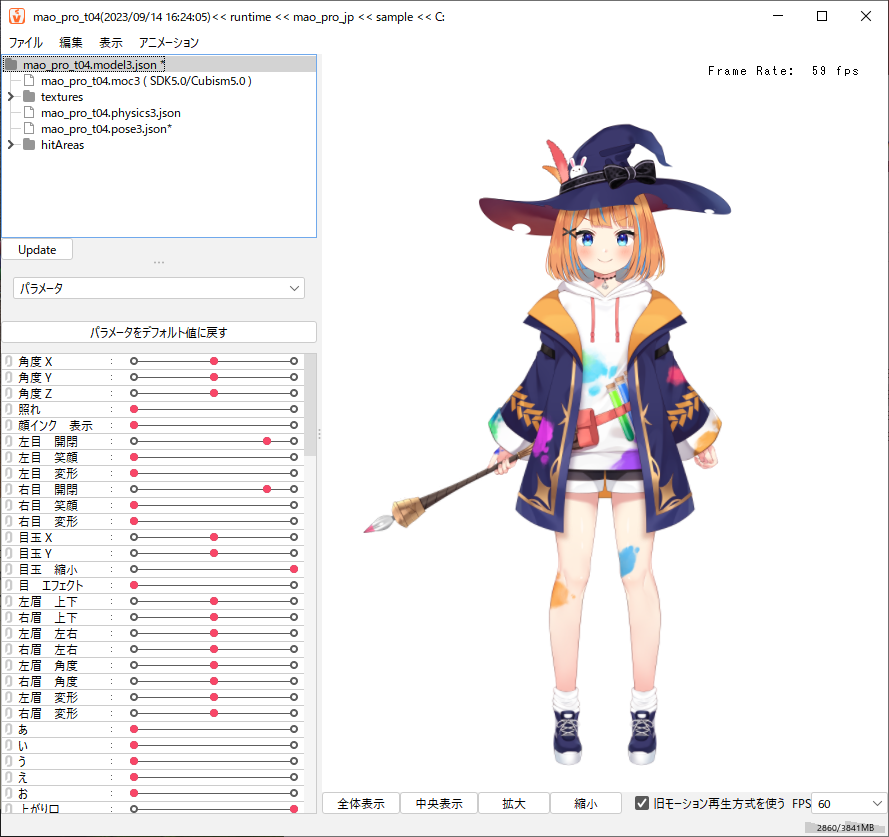Screen dimensions: 889x837
Task: Click the clip icon beside 照れ parameter
Action: pos(9,409)
